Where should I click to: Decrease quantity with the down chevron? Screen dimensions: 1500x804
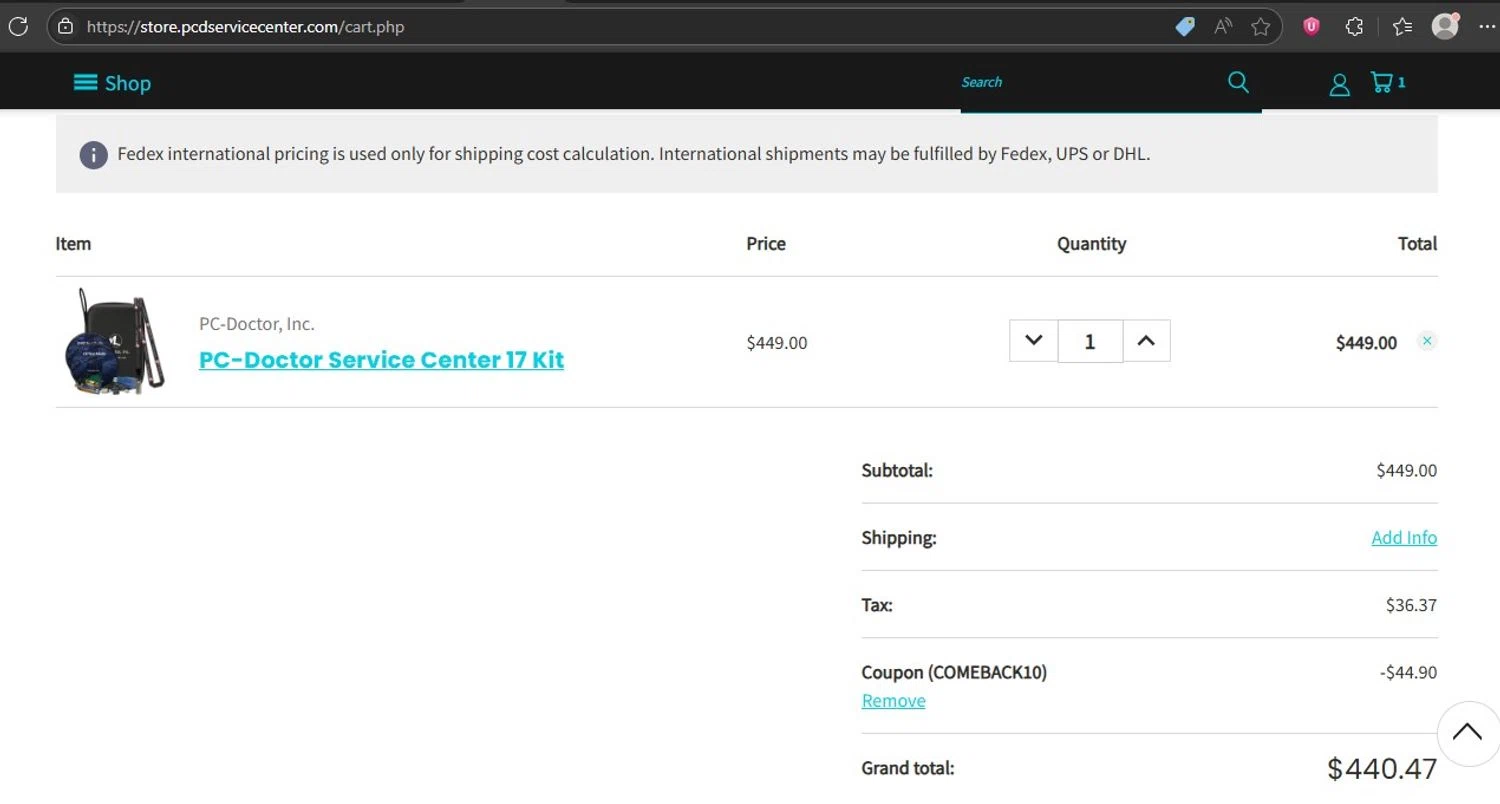(1033, 341)
